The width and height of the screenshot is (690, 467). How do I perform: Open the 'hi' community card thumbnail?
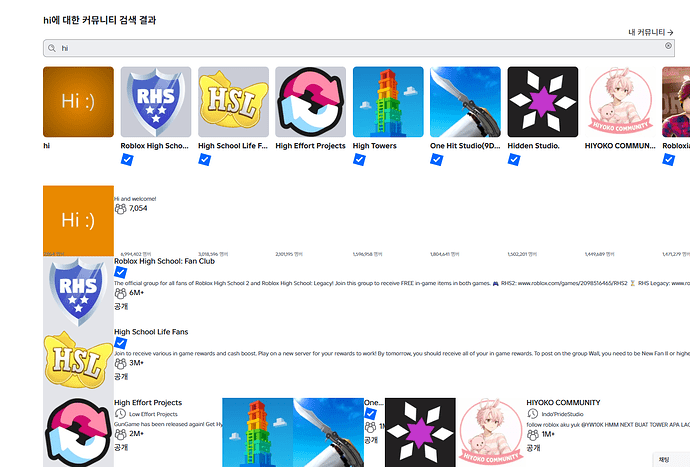coord(78,102)
